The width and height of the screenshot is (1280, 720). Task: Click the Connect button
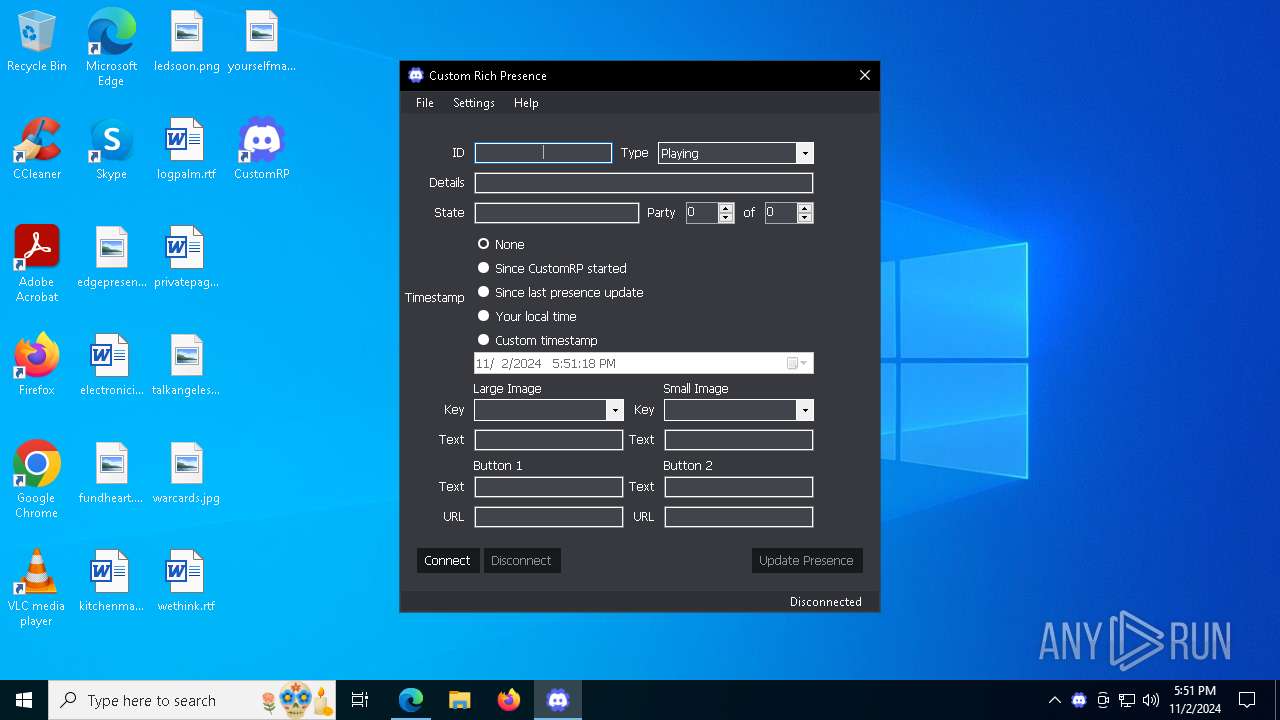click(447, 561)
